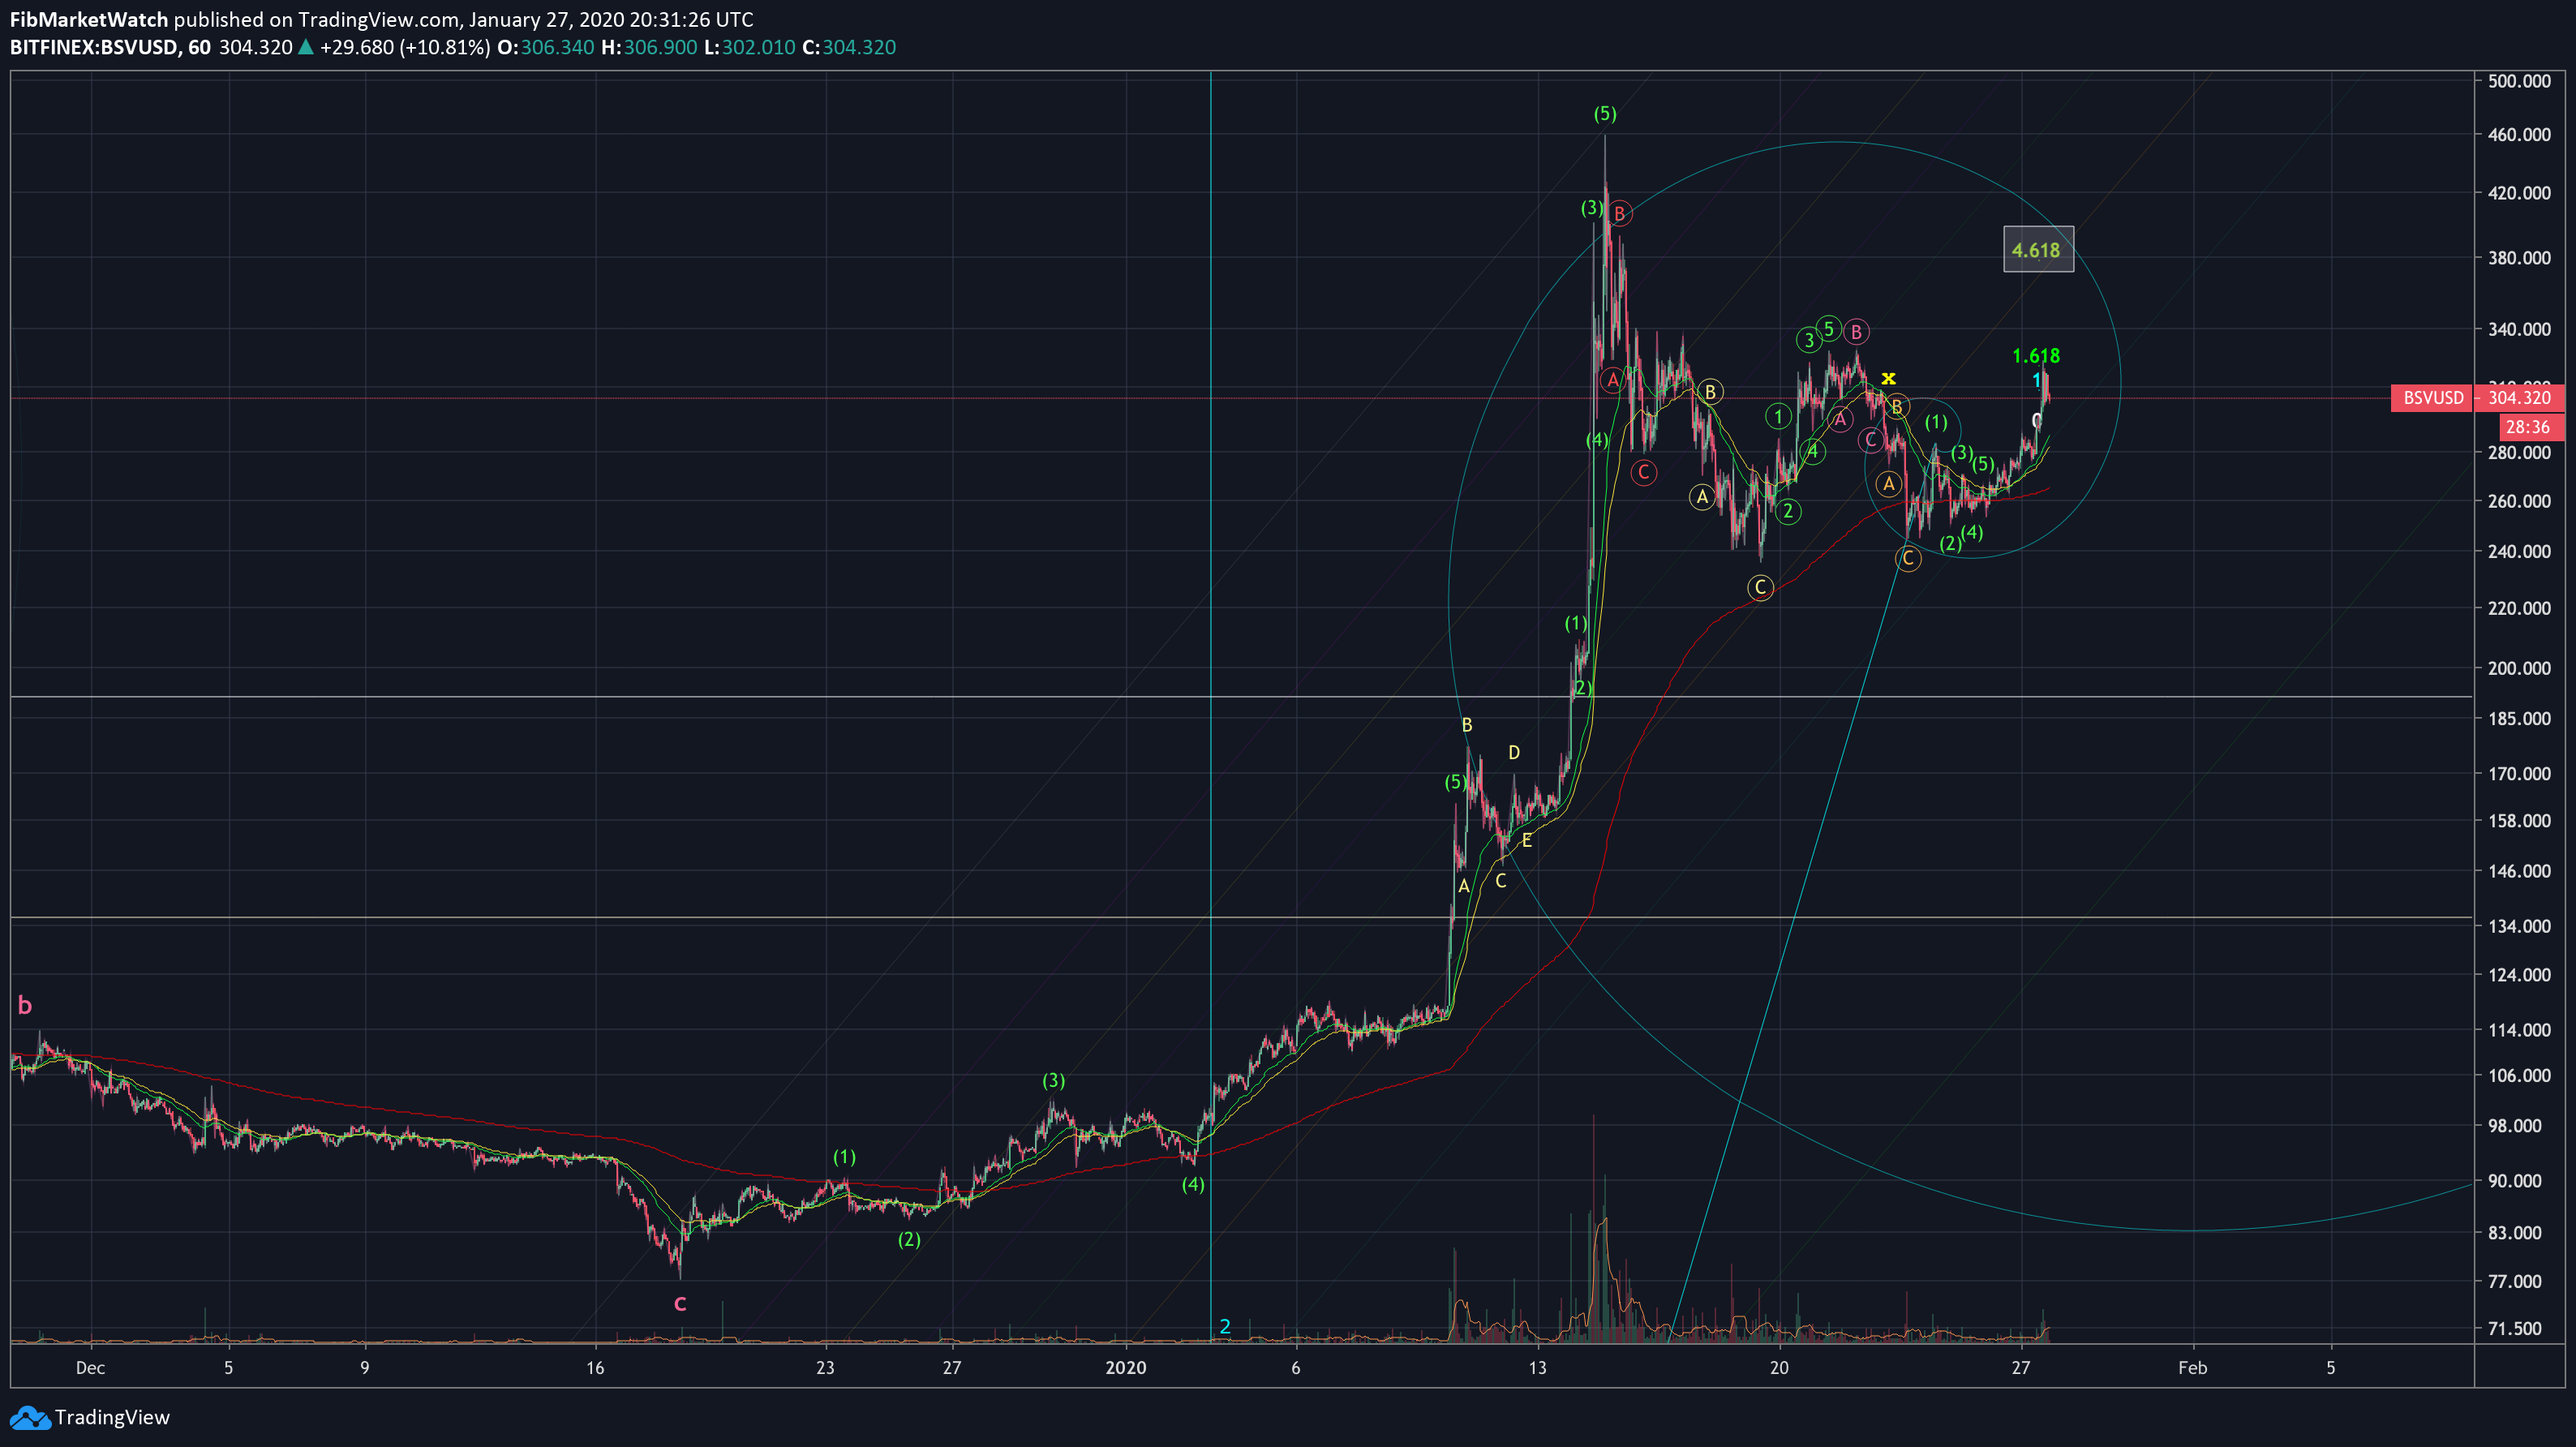Click the 420.000 price axis label
Screen dimensions: 2576x1447
tap(2519, 192)
